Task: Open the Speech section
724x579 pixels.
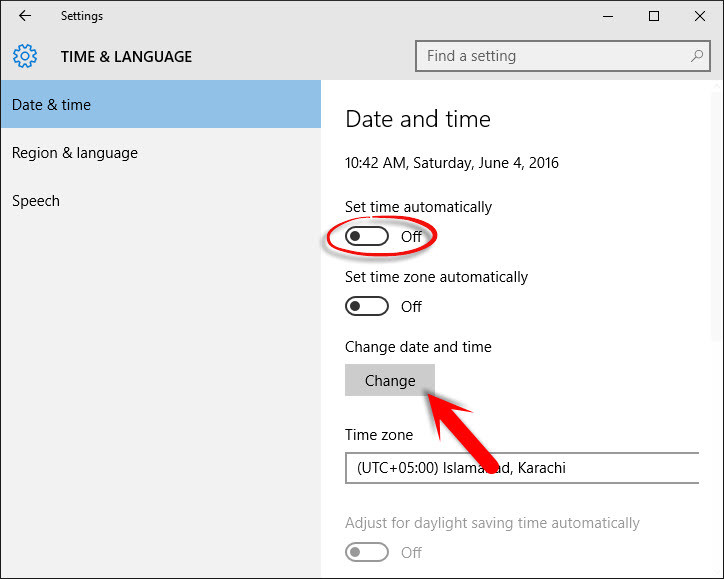Action: [x=161, y=201]
